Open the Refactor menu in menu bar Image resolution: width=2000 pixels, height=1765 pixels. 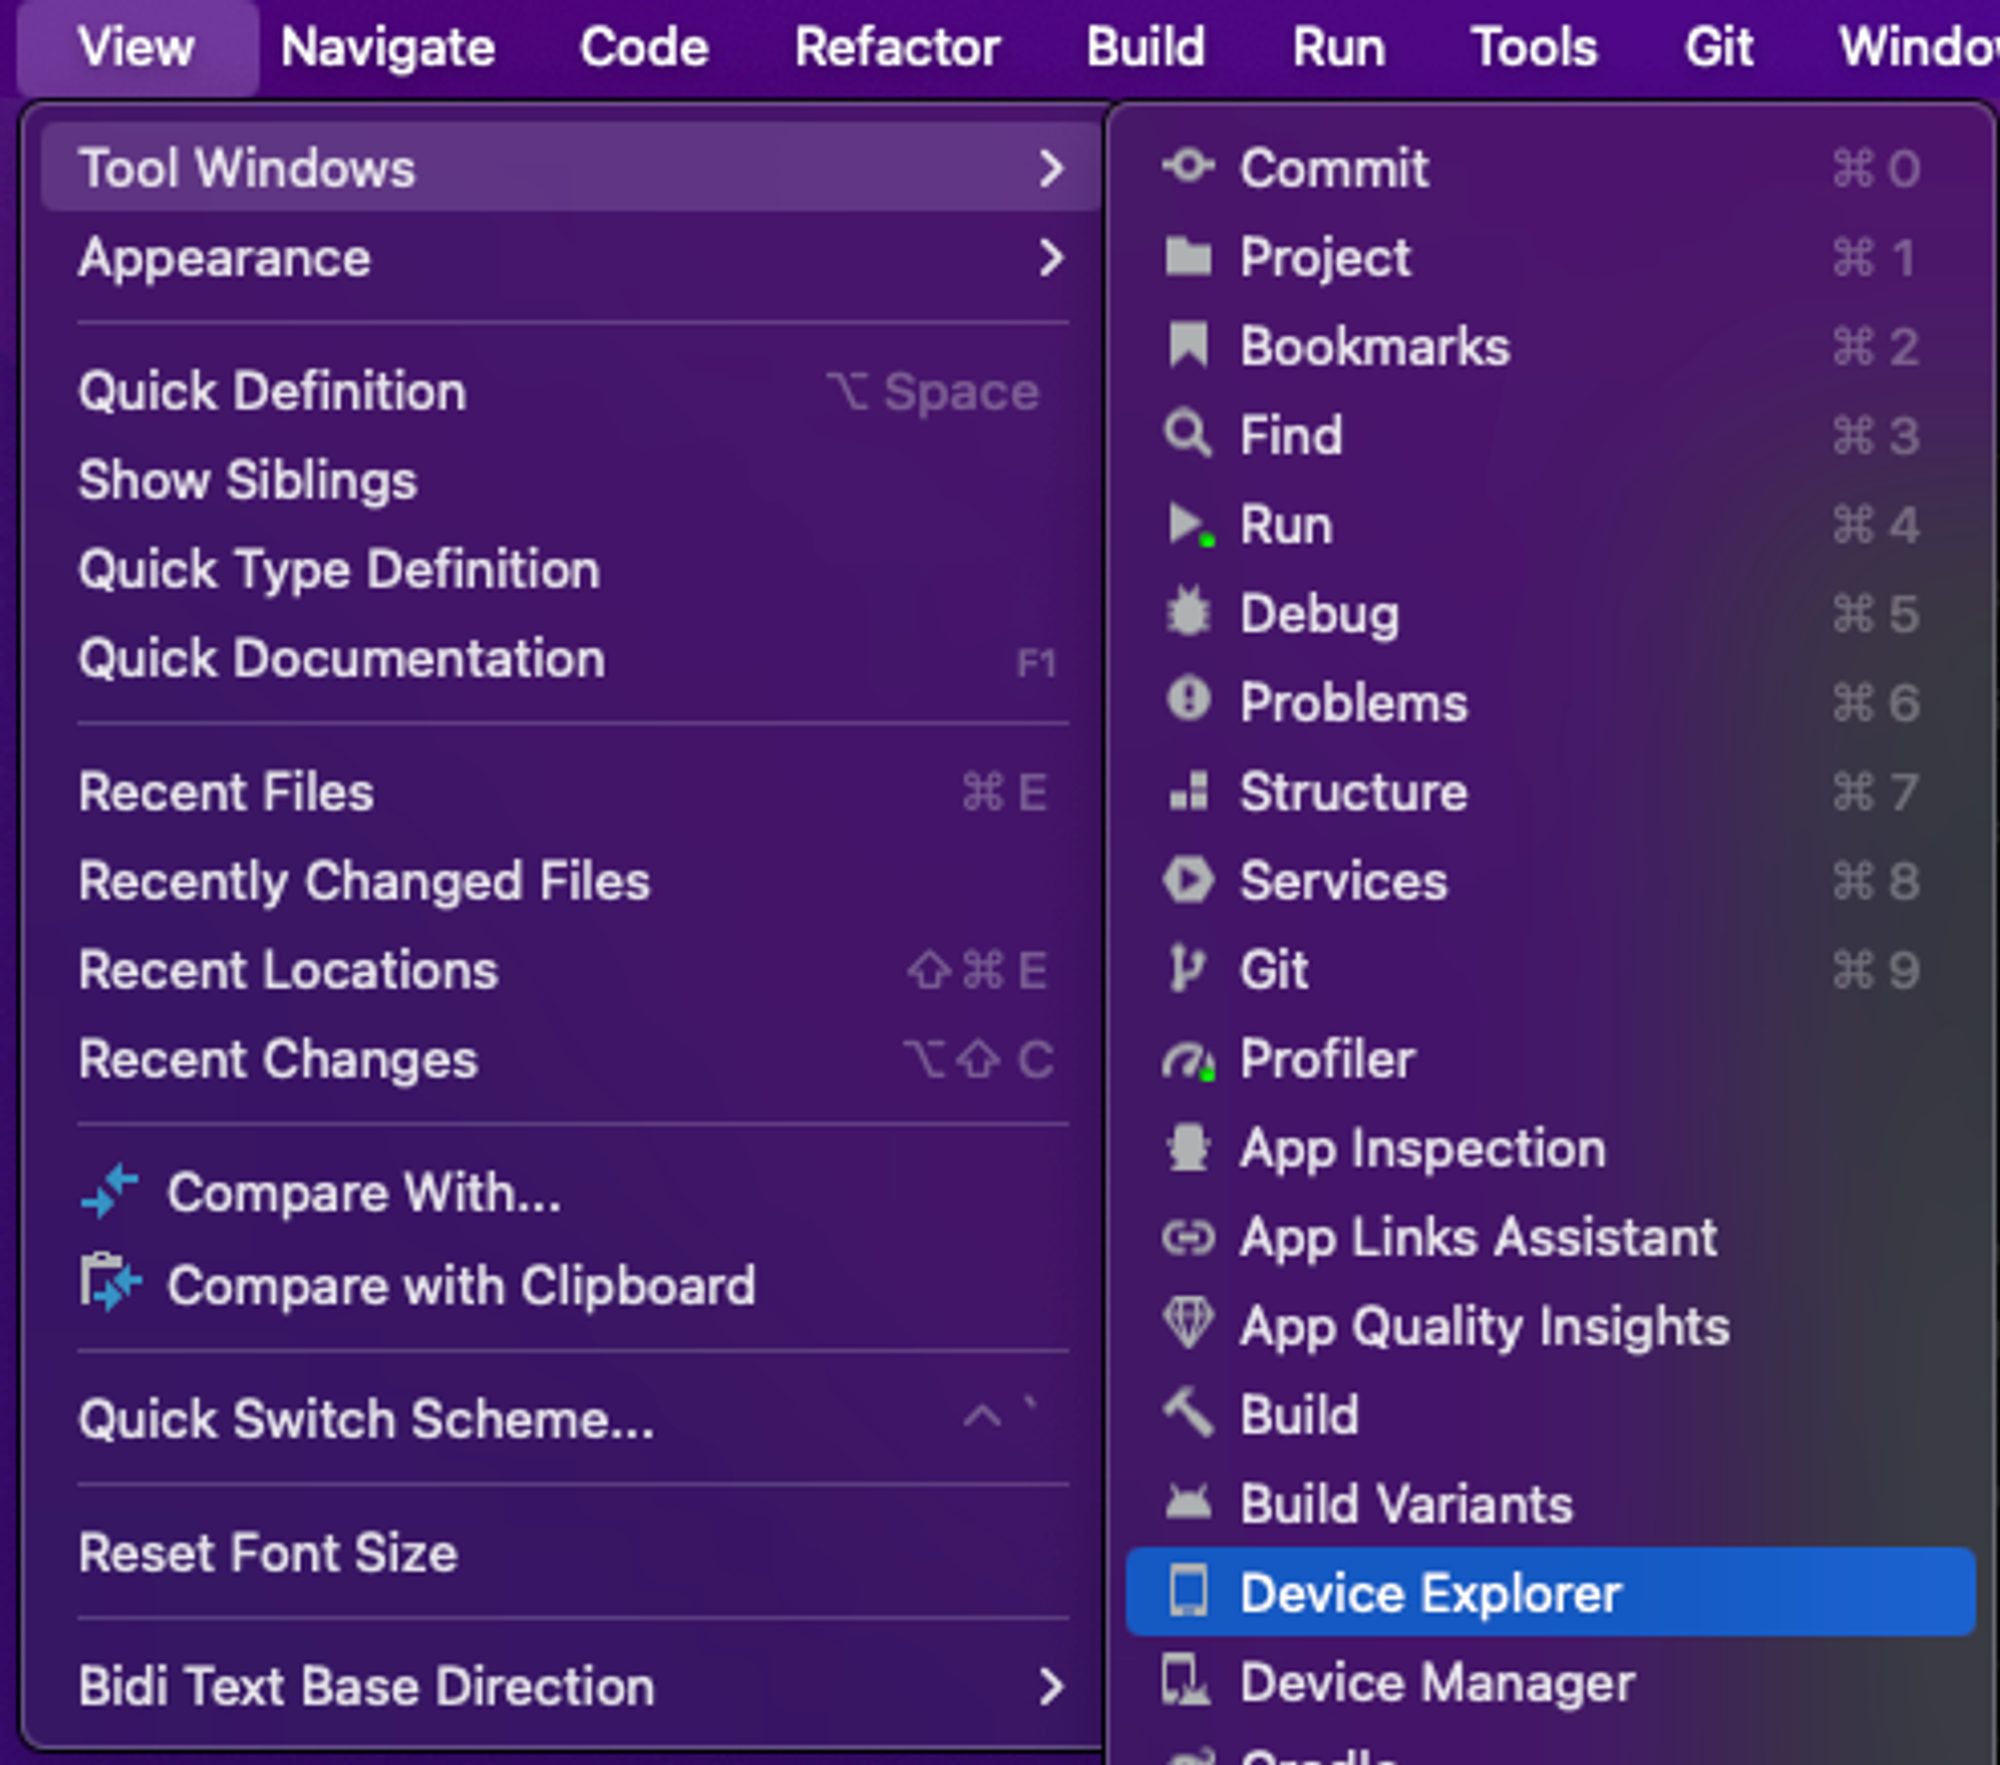pyautogui.click(x=897, y=47)
